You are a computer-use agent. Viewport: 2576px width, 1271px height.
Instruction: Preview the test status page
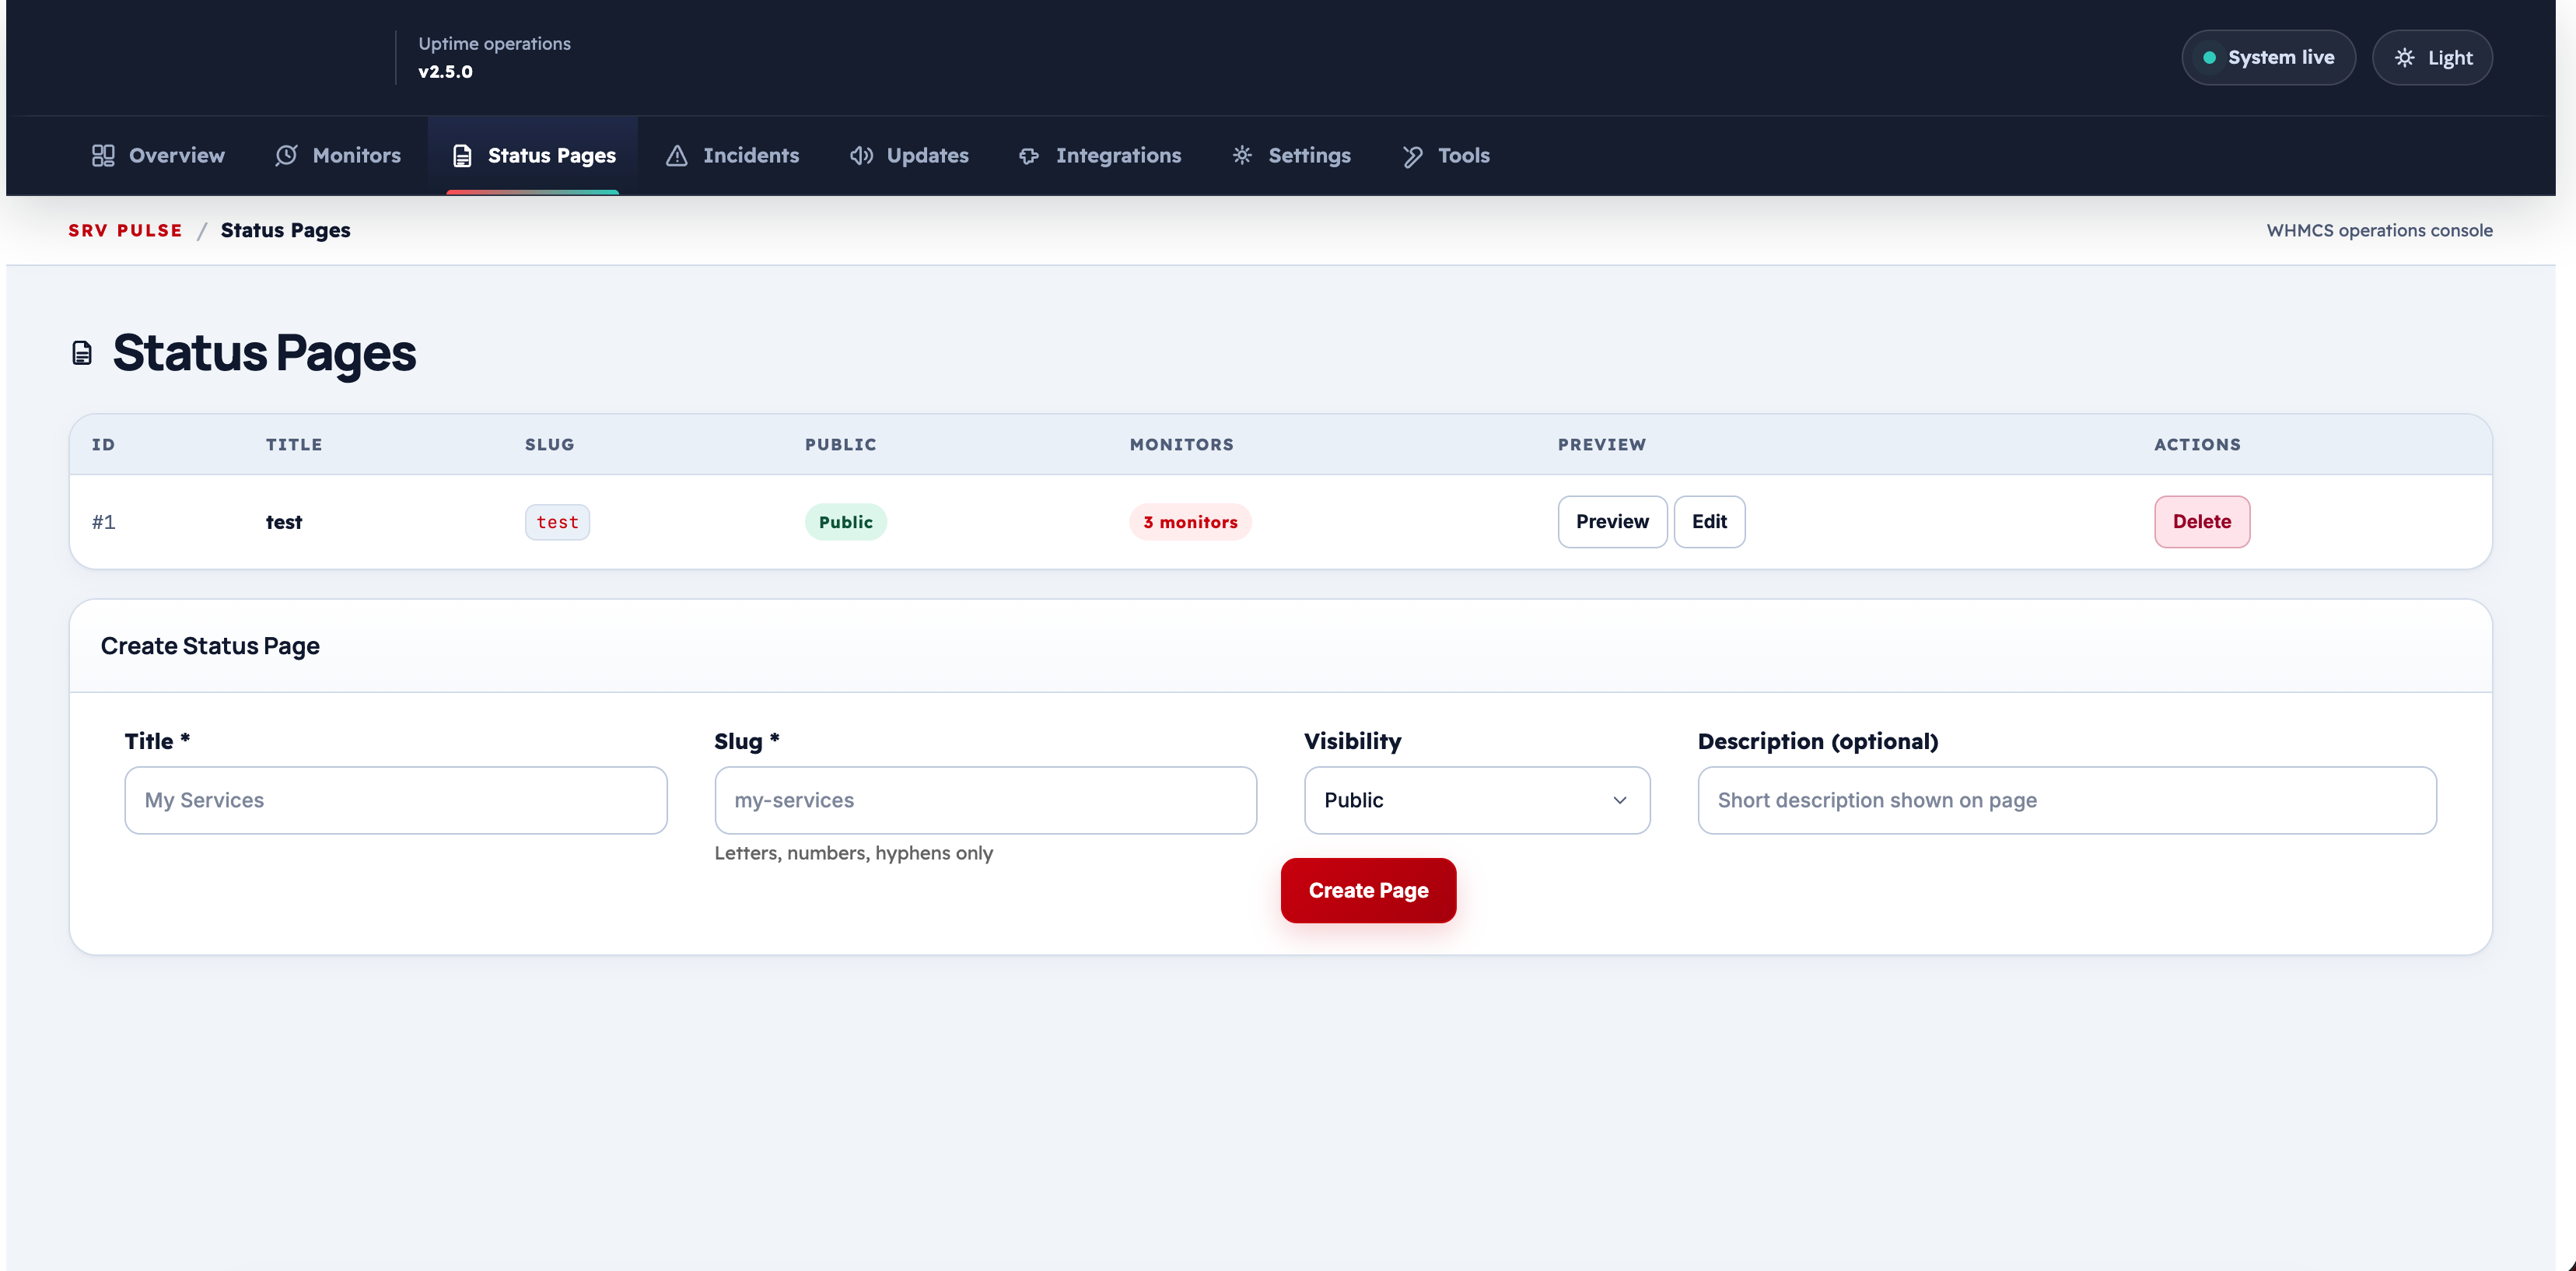point(1612,522)
